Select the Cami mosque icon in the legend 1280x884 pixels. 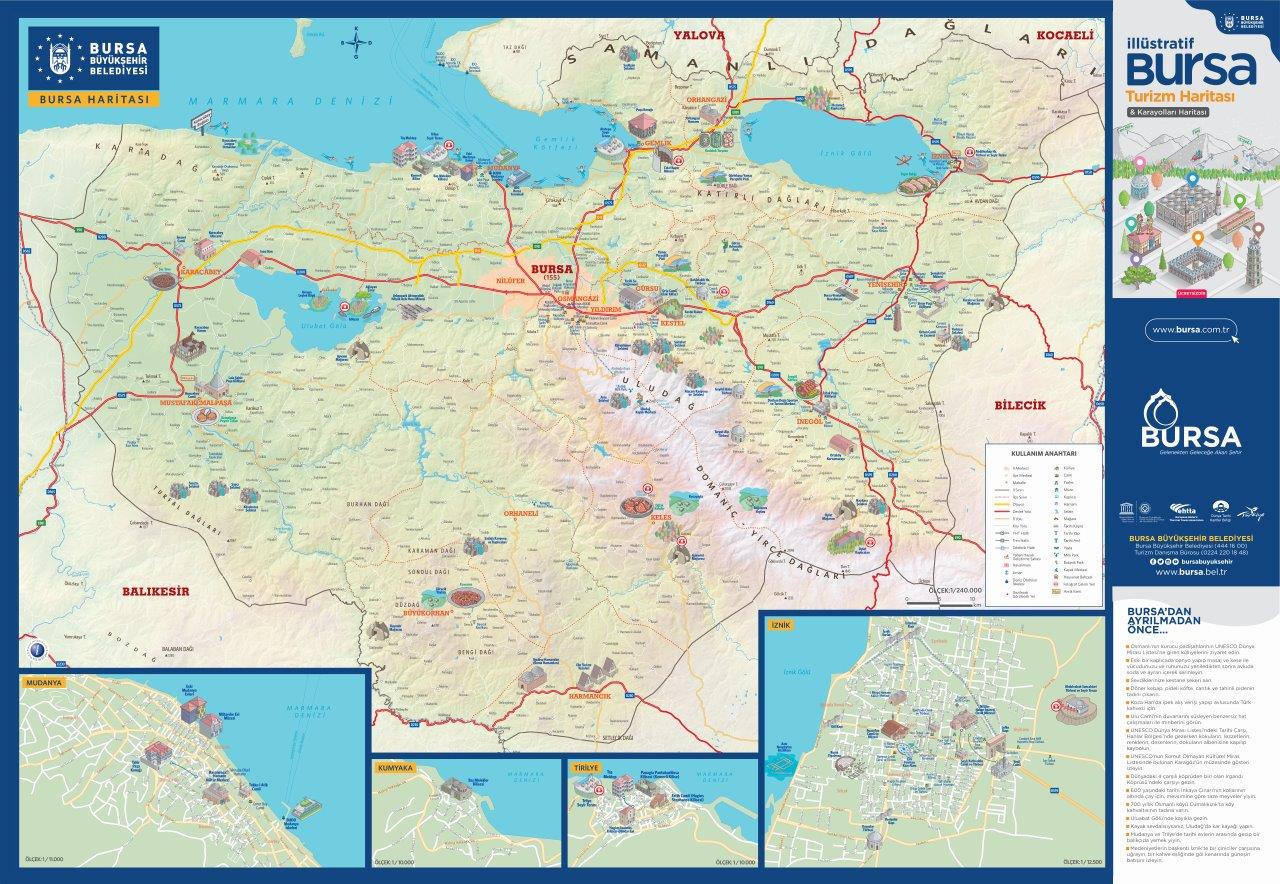click(1057, 475)
